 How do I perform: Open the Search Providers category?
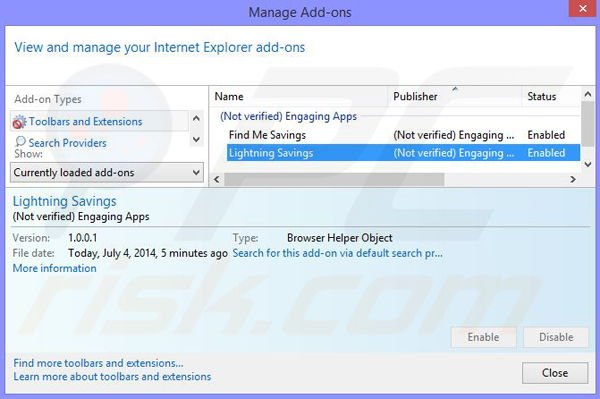[x=67, y=143]
